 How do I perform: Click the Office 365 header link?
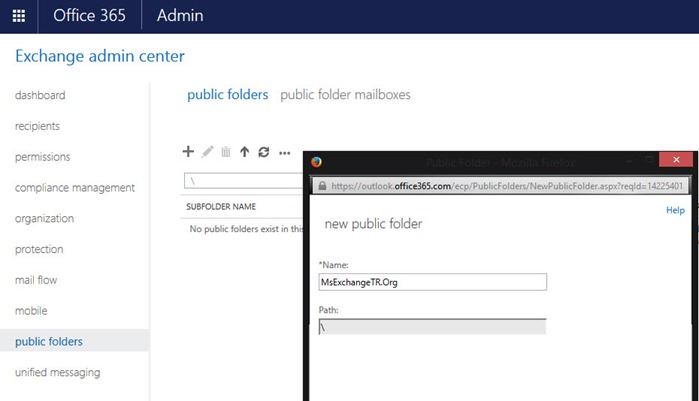[90, 16]
